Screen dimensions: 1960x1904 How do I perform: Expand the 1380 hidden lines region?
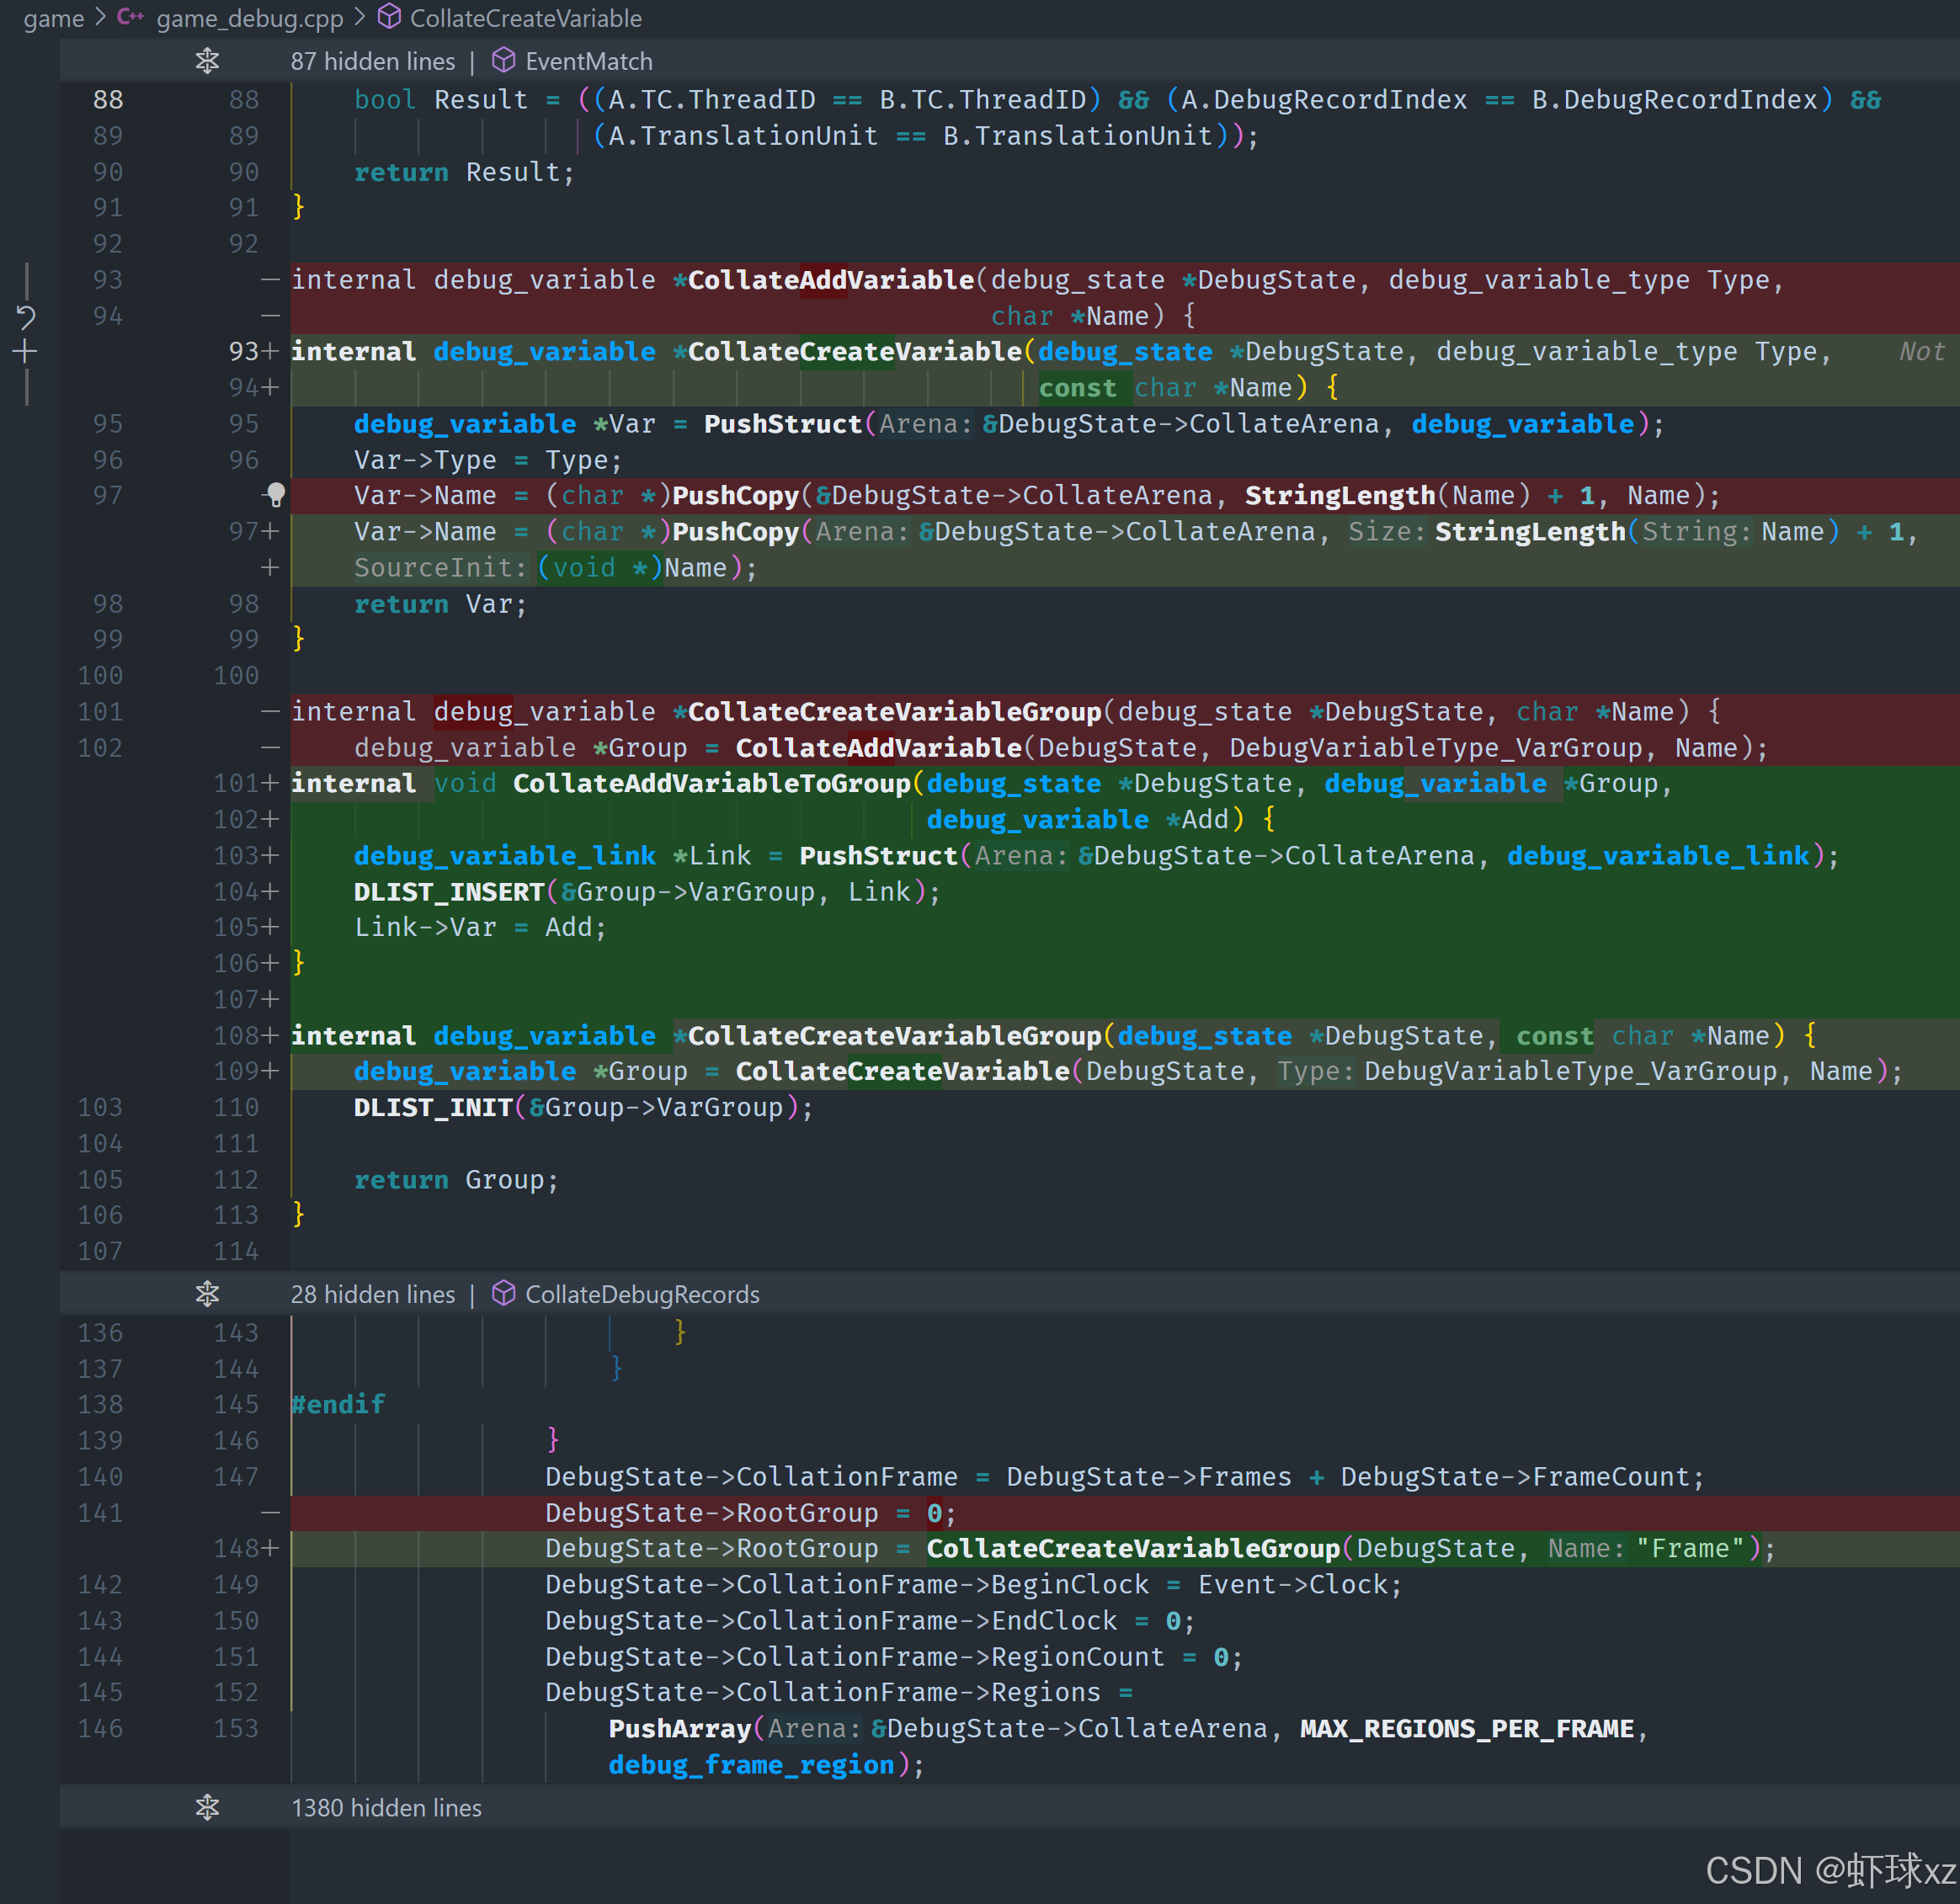386,1808
